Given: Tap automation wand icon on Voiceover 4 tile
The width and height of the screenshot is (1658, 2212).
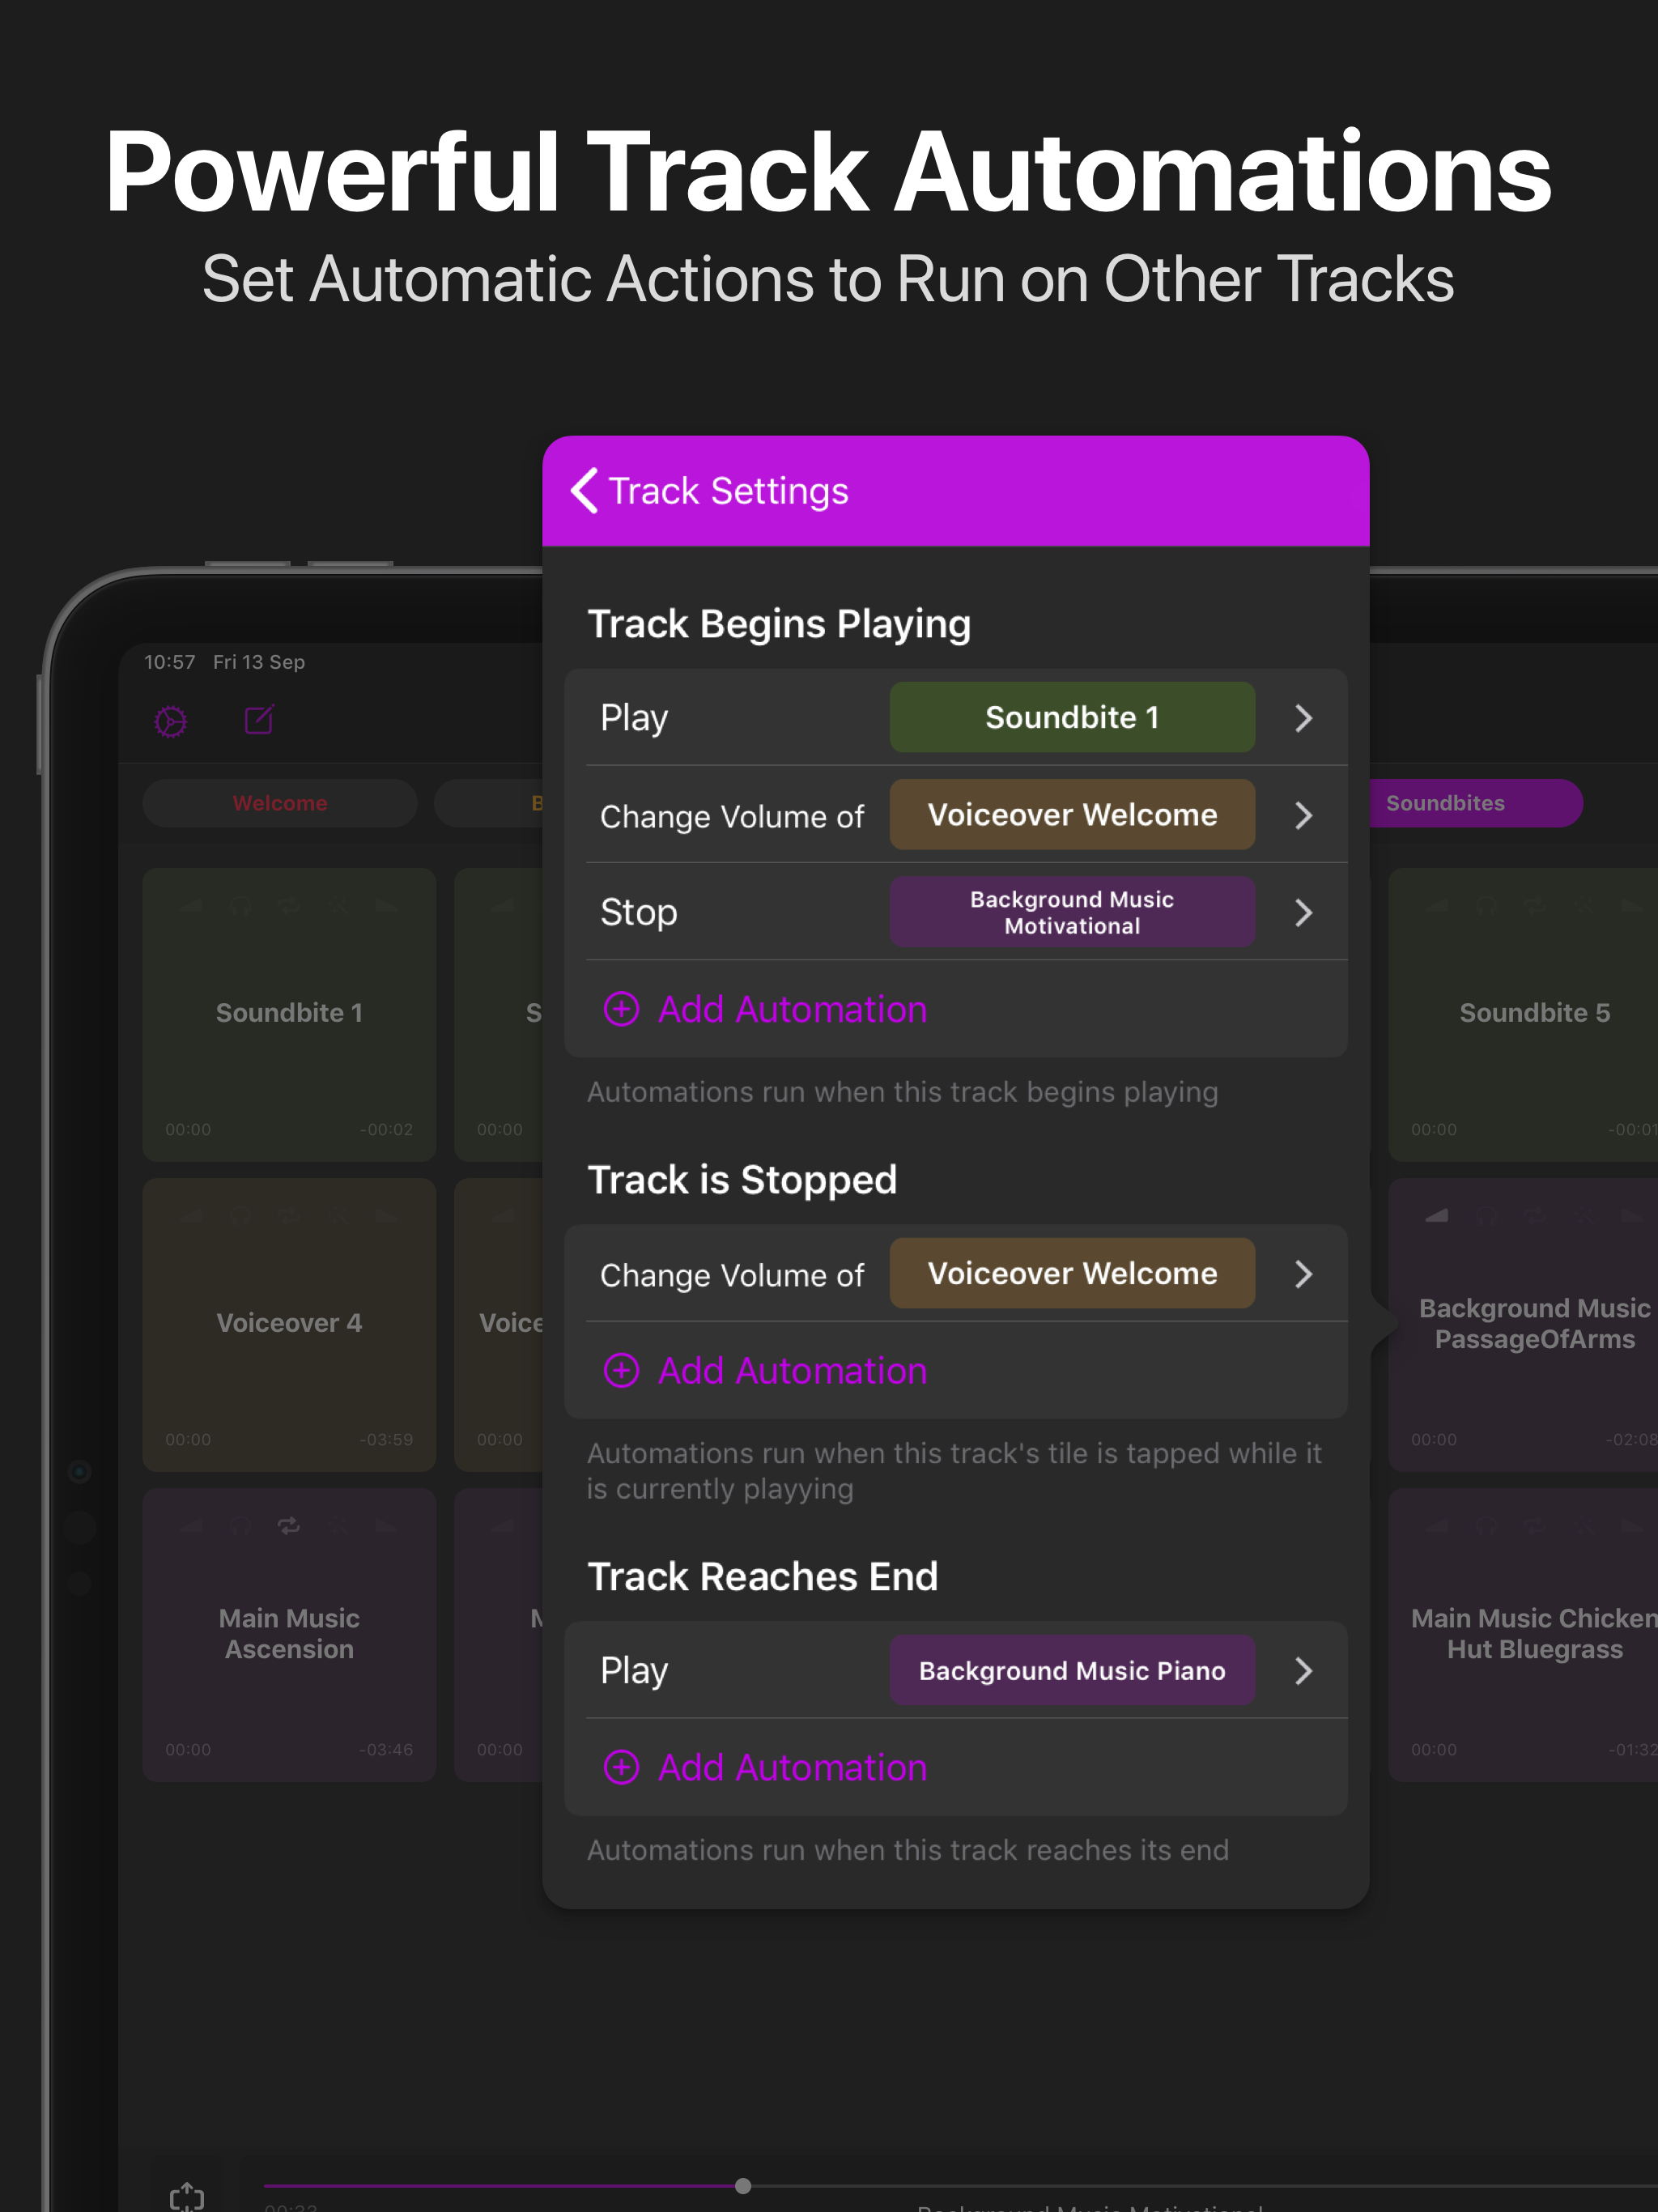Looking at the screenshot, I should [x=339, y=1216].
